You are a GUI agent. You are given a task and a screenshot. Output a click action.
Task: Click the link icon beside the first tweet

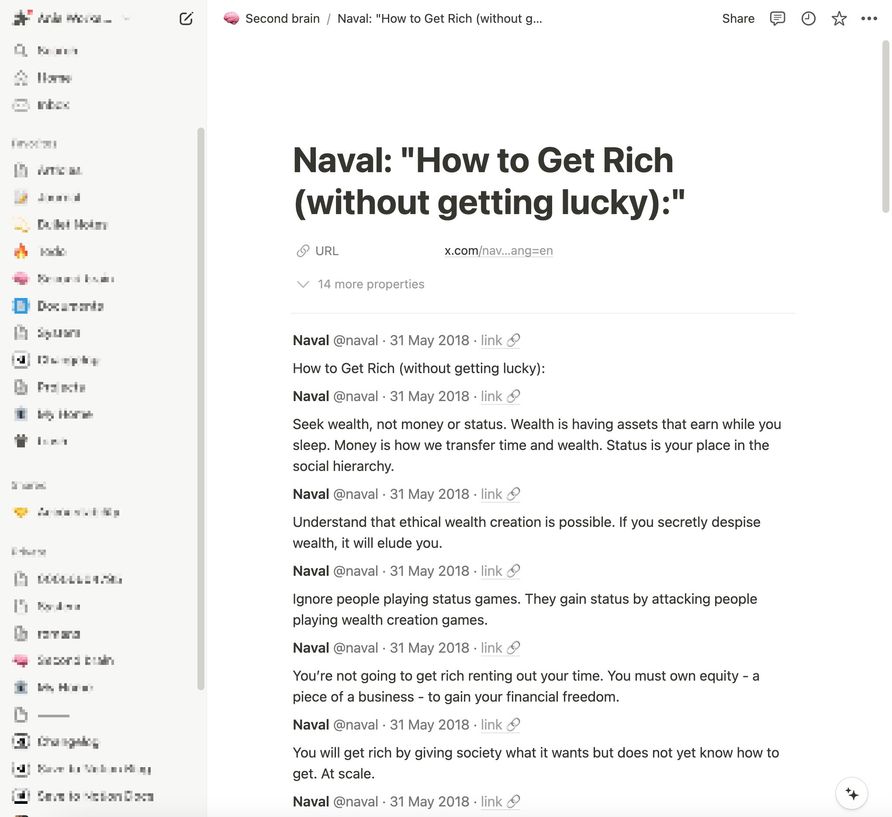pos(511,338)
